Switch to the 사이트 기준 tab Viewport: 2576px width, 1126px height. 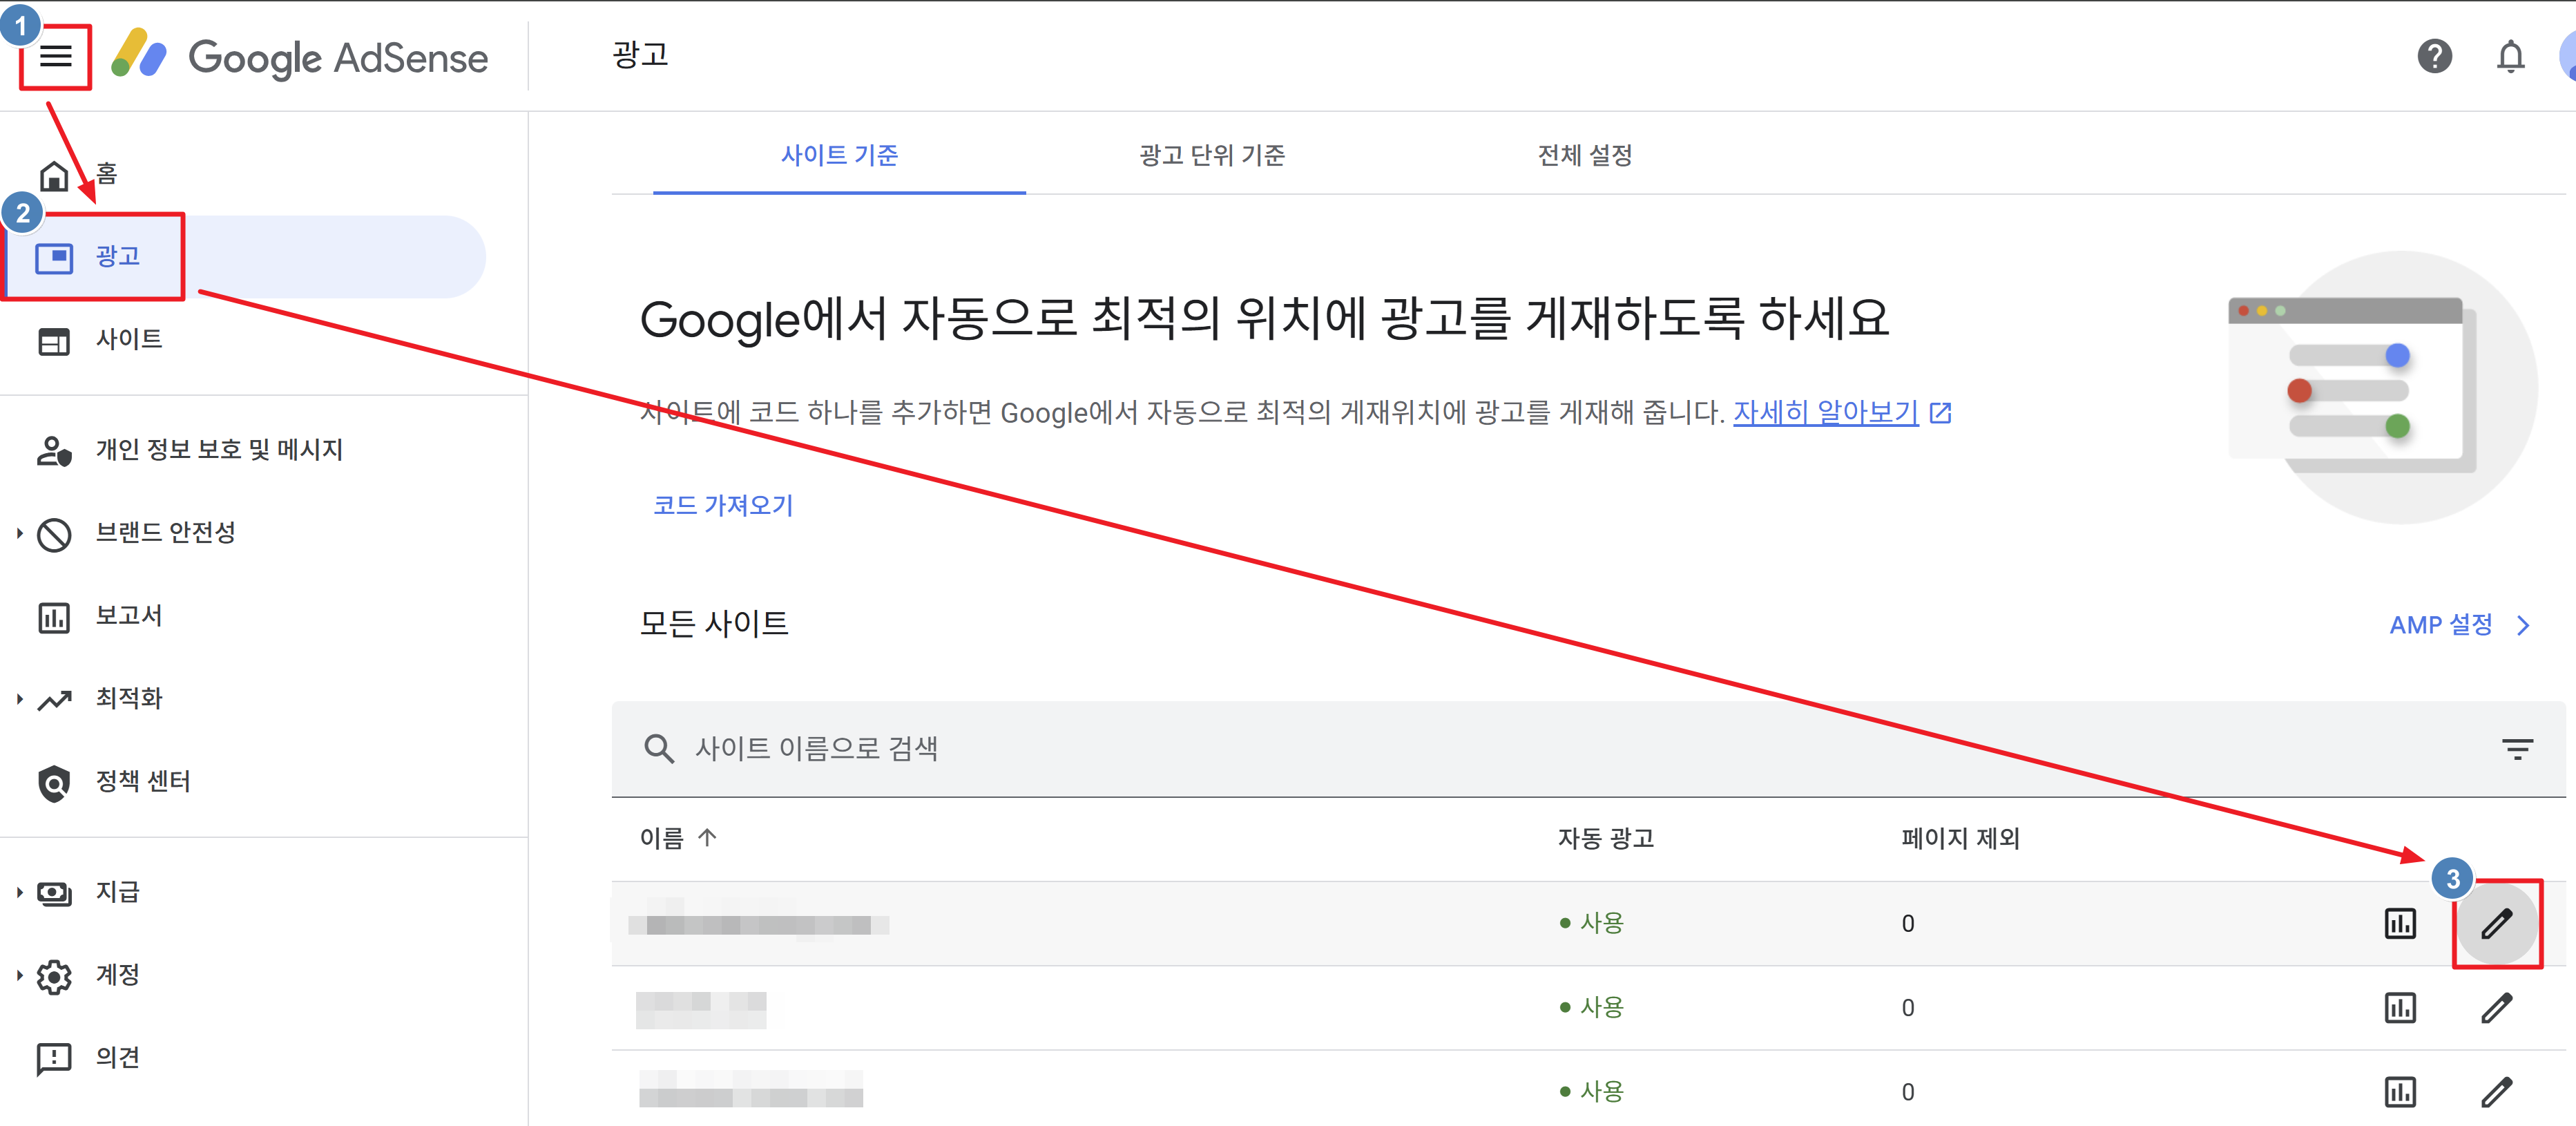[839, 155]
